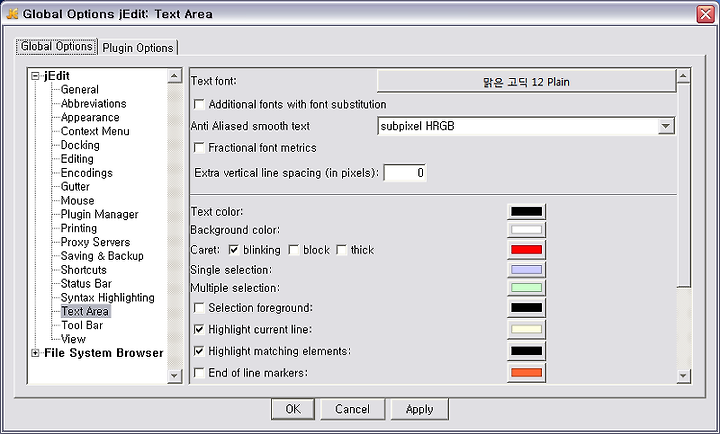The height and width of the screenshot is (434, 720).
Task: Click the Text font chooser button
Action: pos(526,82)
